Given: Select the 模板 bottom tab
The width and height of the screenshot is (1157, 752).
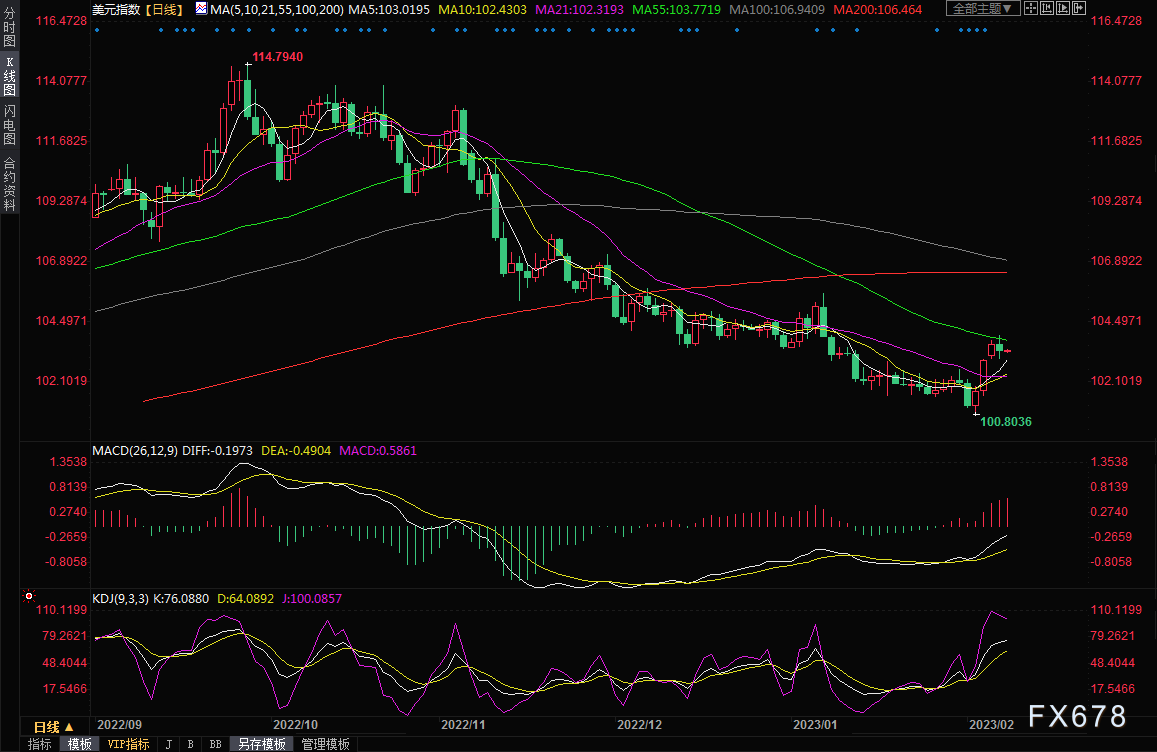Looking at the screenshot, I should pyautogui.click(x=80, y=744).
